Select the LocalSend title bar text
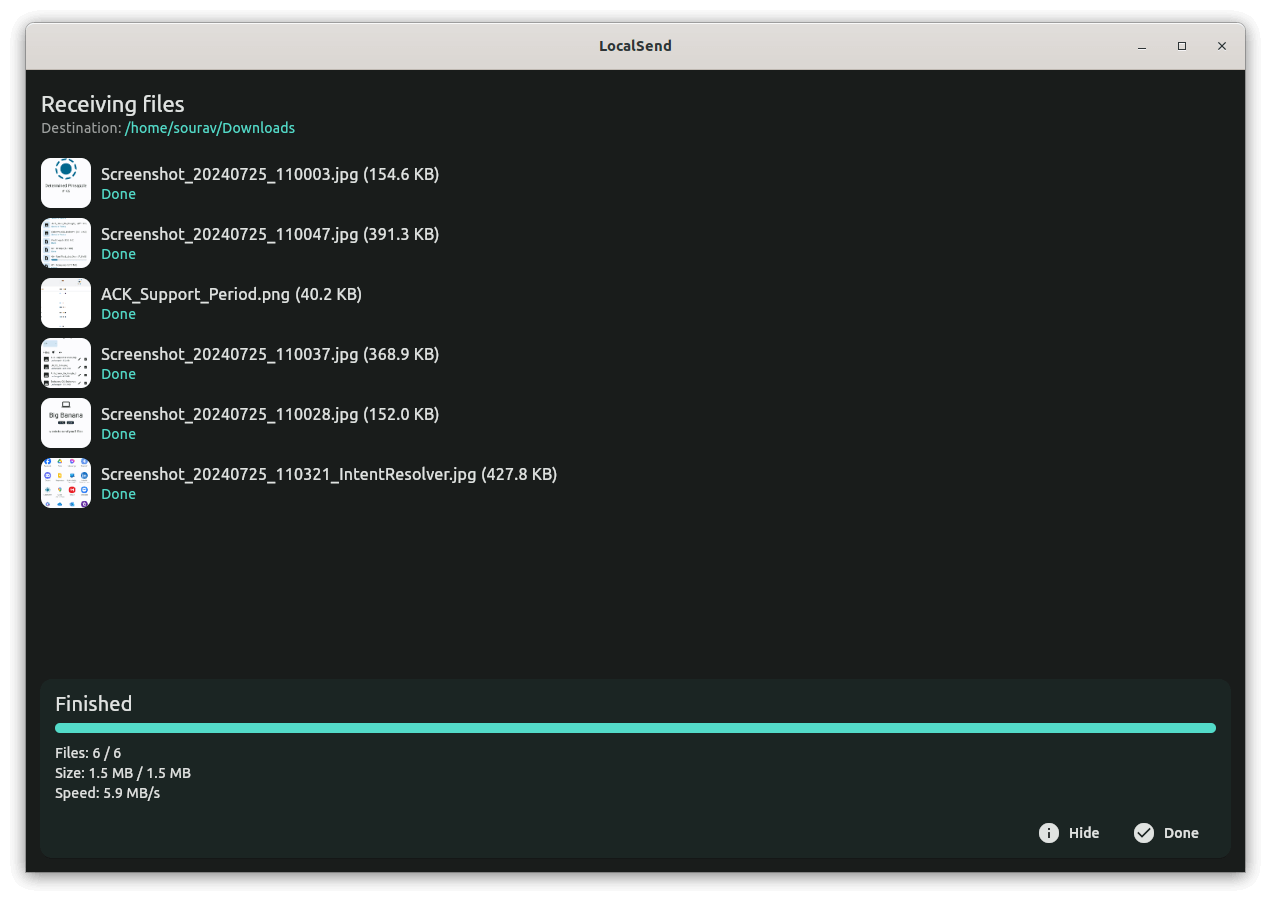The height and width of the screenshot is (901, 1271). pyautogui.click(x=635, y=45)
